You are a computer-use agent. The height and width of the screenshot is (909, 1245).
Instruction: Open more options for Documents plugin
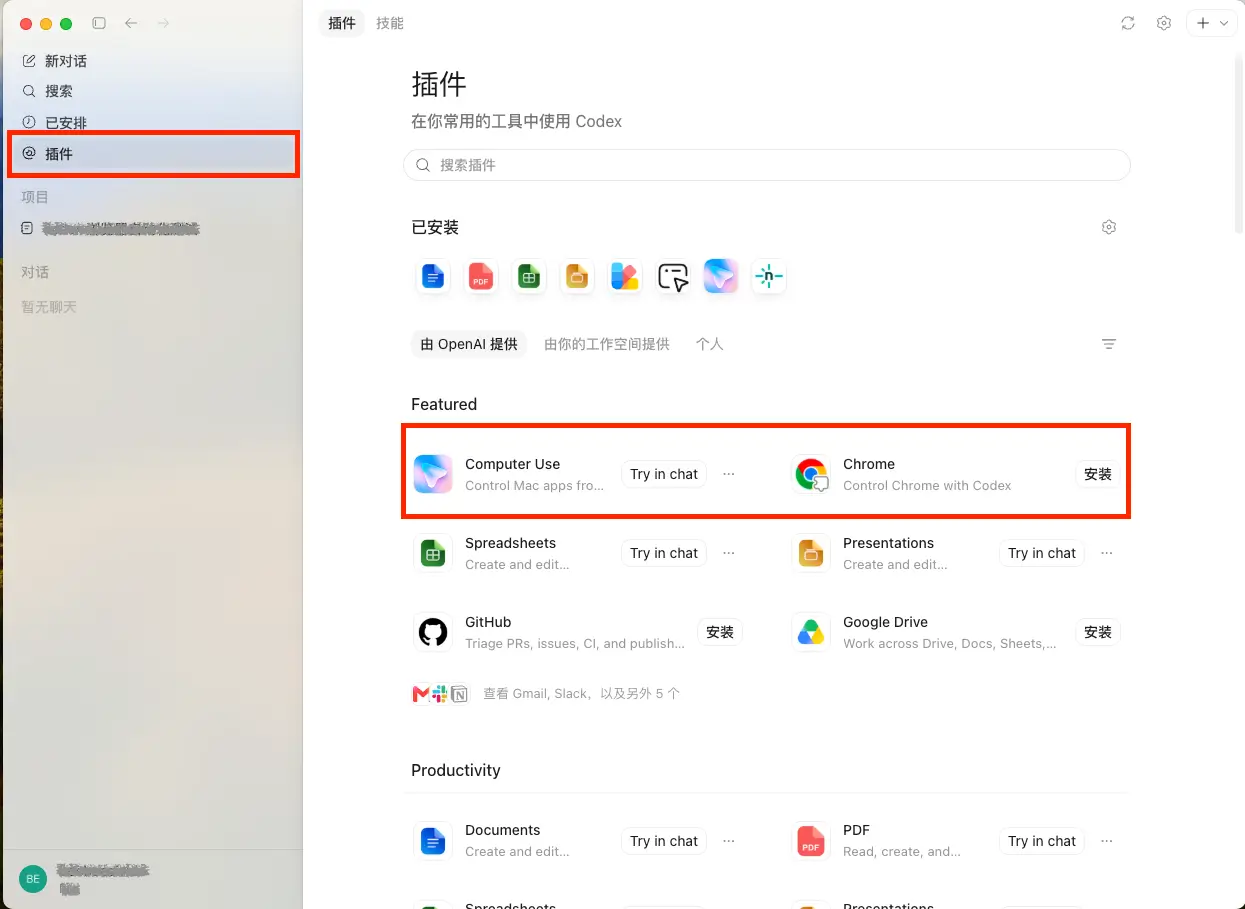[x=729, y=841]
